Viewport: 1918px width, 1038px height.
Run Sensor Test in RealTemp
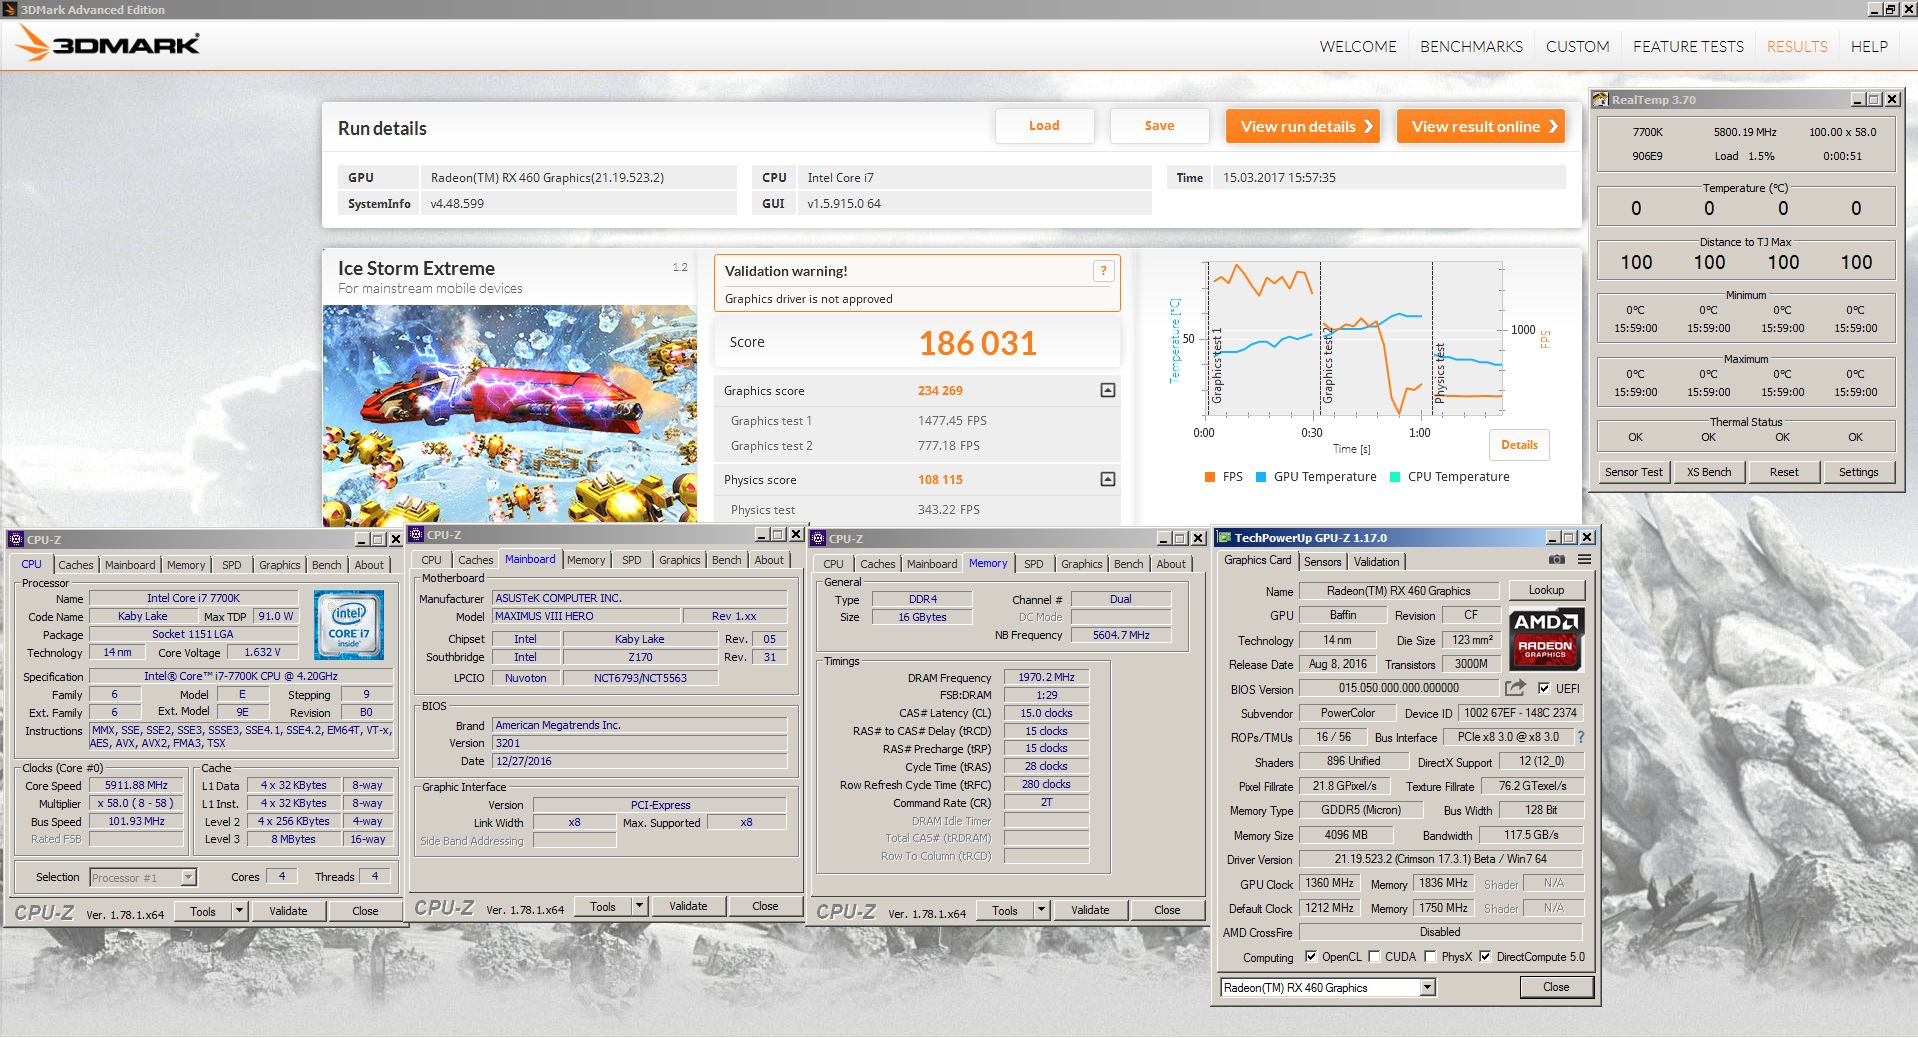click(x=1633, y=472)
